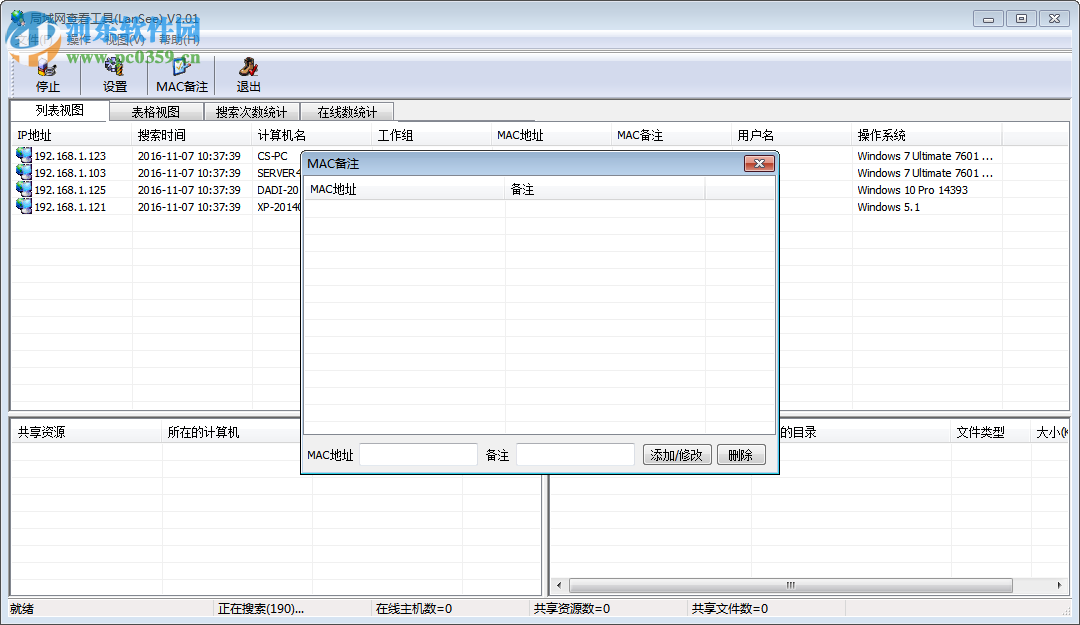
Task: Click the computer icon beside 192.168.1.123
Action: coord(22,155)
